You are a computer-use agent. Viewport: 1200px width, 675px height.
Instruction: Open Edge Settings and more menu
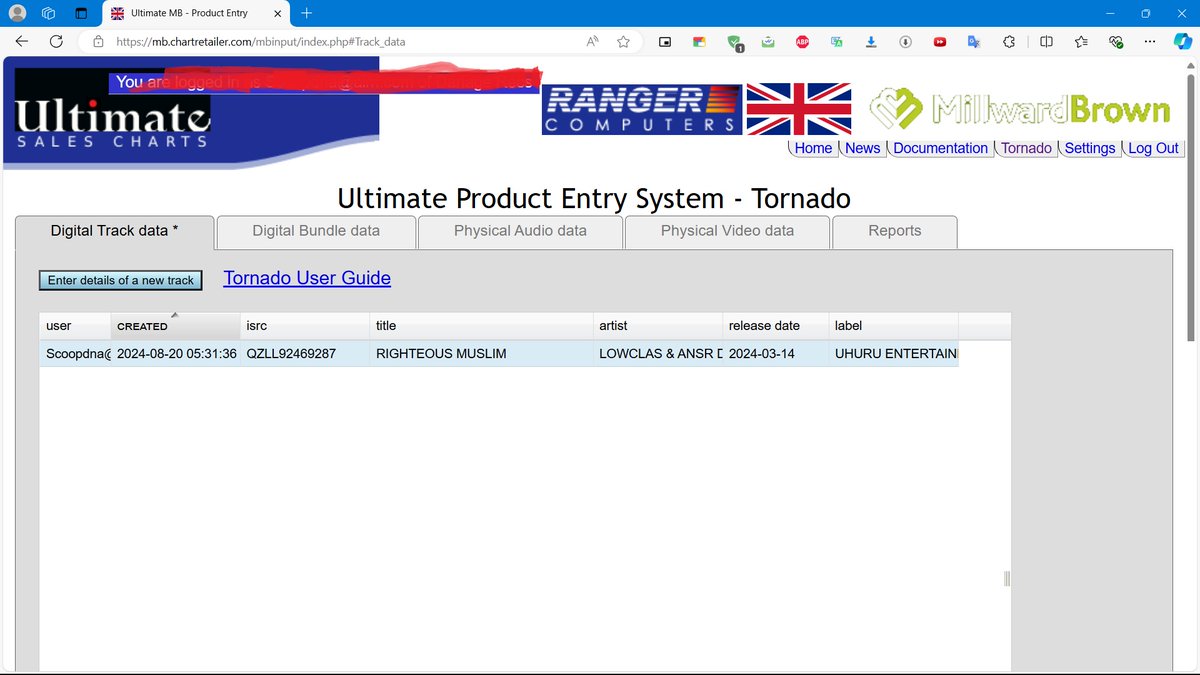tap(1151, 42)
